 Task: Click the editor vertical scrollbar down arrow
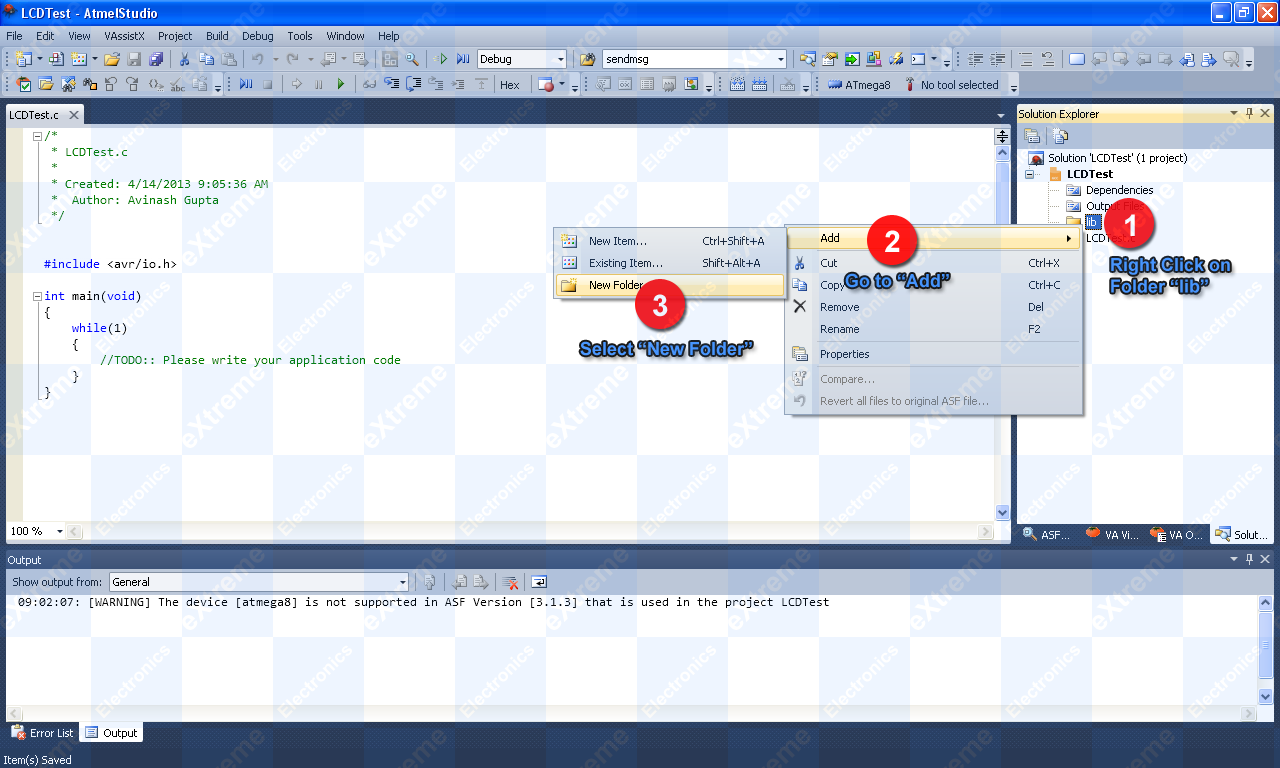coord(1003,512)
